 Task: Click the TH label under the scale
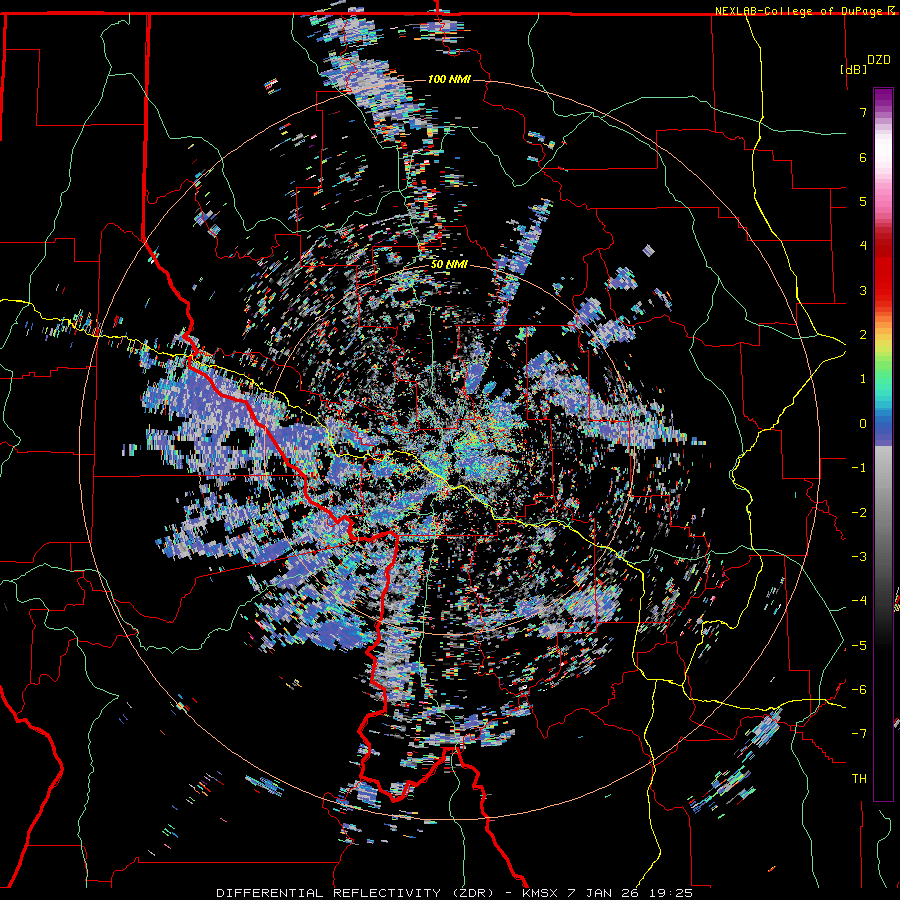[x=859, y=778]
